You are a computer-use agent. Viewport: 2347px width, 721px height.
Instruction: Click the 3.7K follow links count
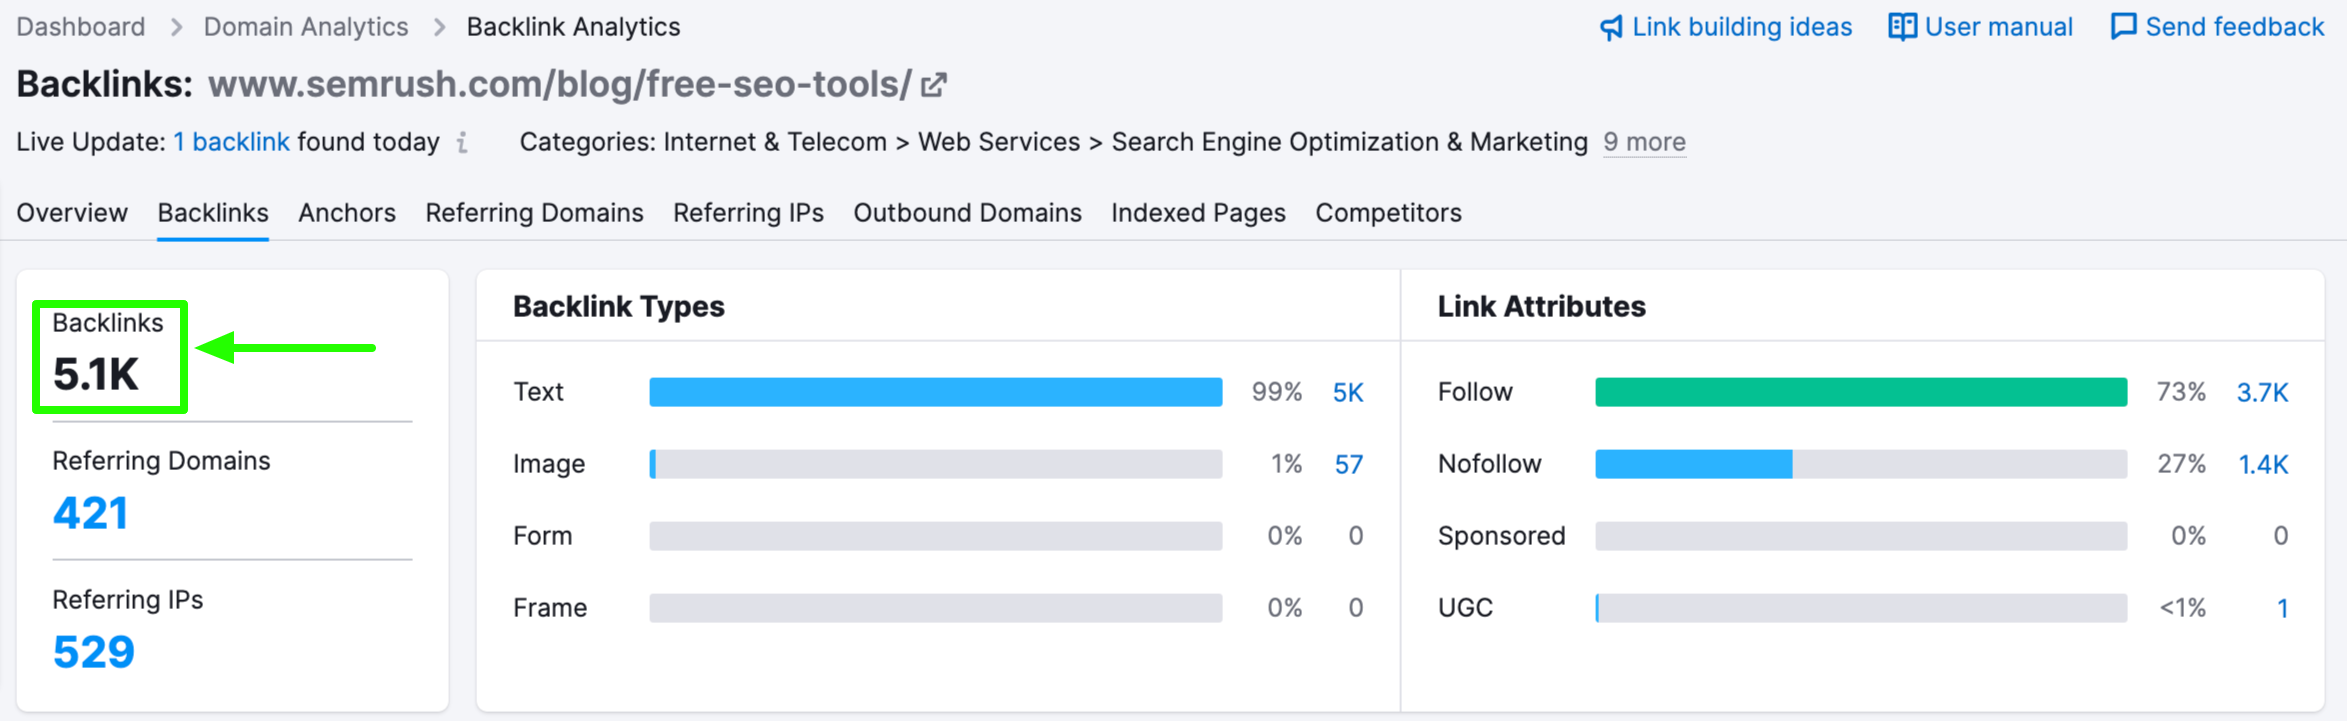tap(2262, 392)
